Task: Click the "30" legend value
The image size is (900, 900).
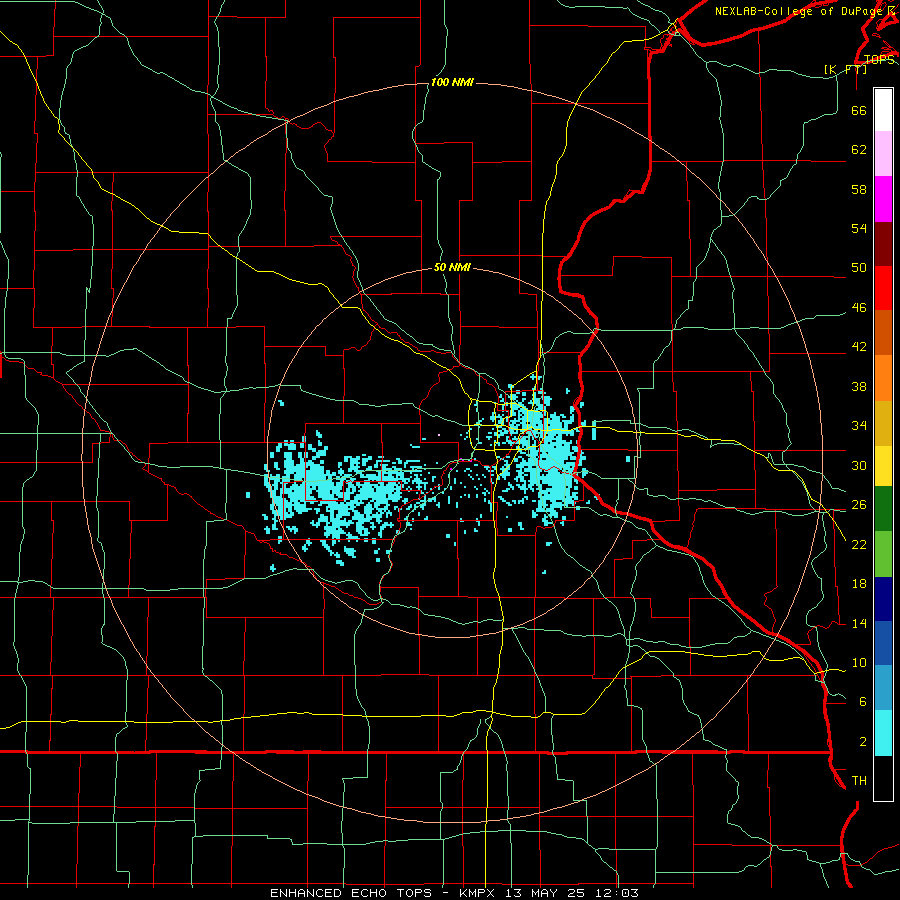Action: tap(859, 465)
